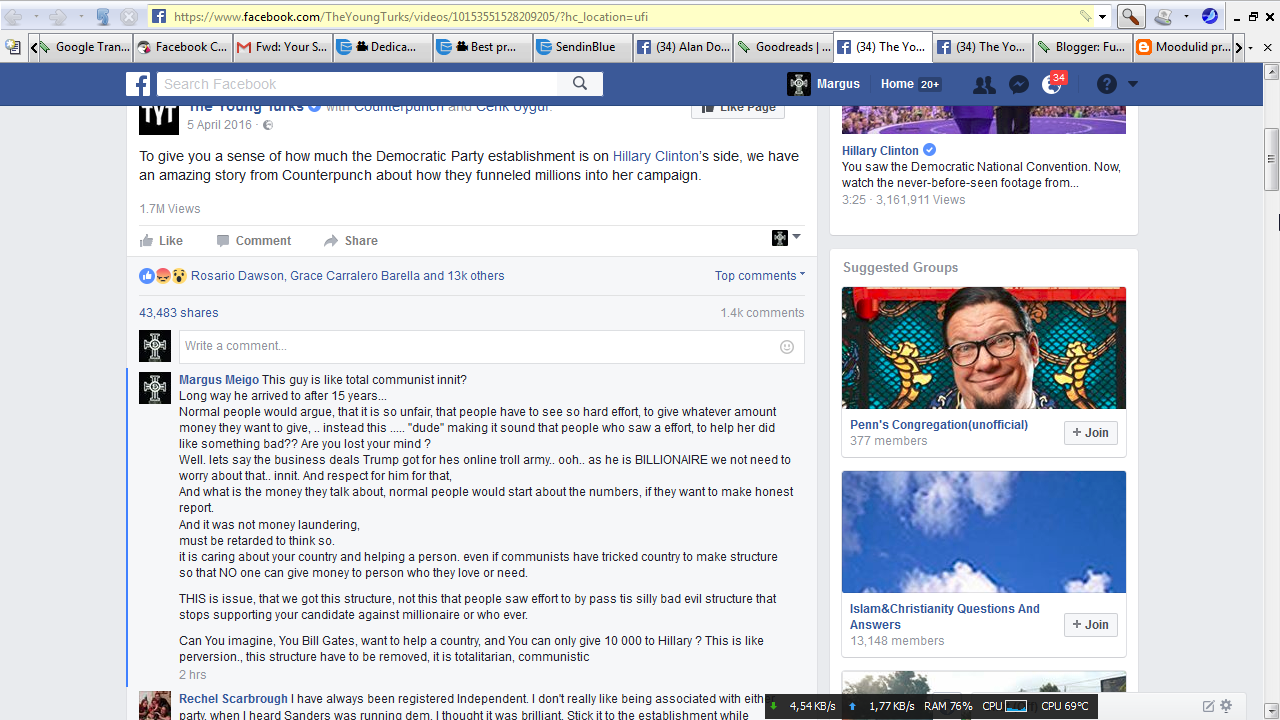Click the Hillary Clinton page name in sidebar
Image resolution: width=1280 pixels, height=720 pixels.
[880, 151]
